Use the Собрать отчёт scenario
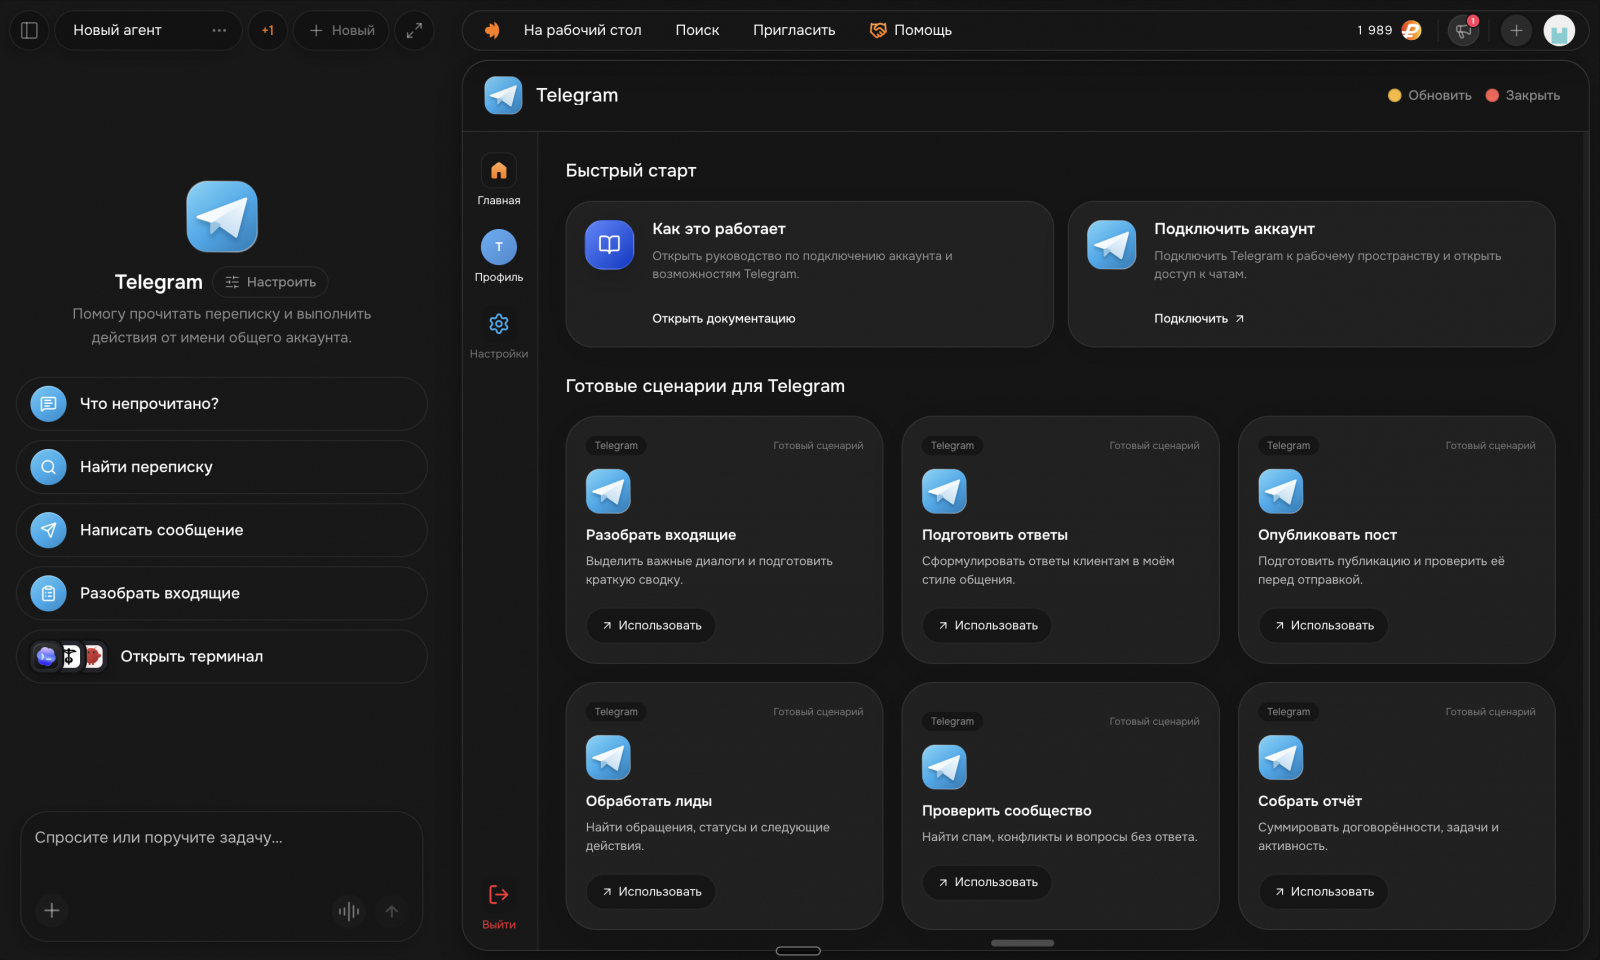 pyautogui.click(x=1323, y=891)
